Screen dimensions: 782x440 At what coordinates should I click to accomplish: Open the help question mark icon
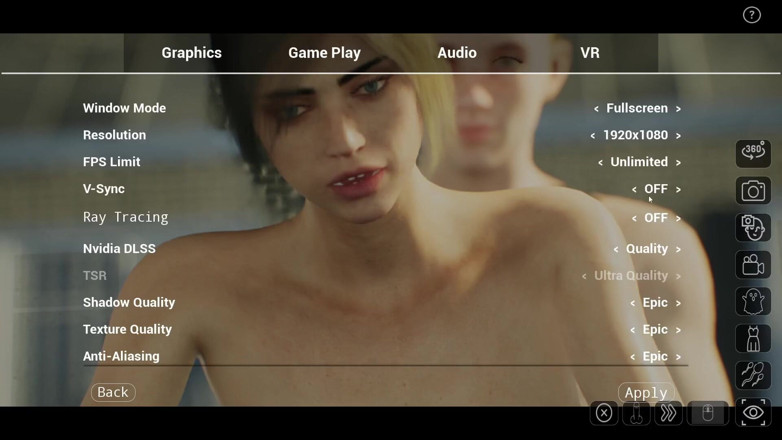pos(752,15)
